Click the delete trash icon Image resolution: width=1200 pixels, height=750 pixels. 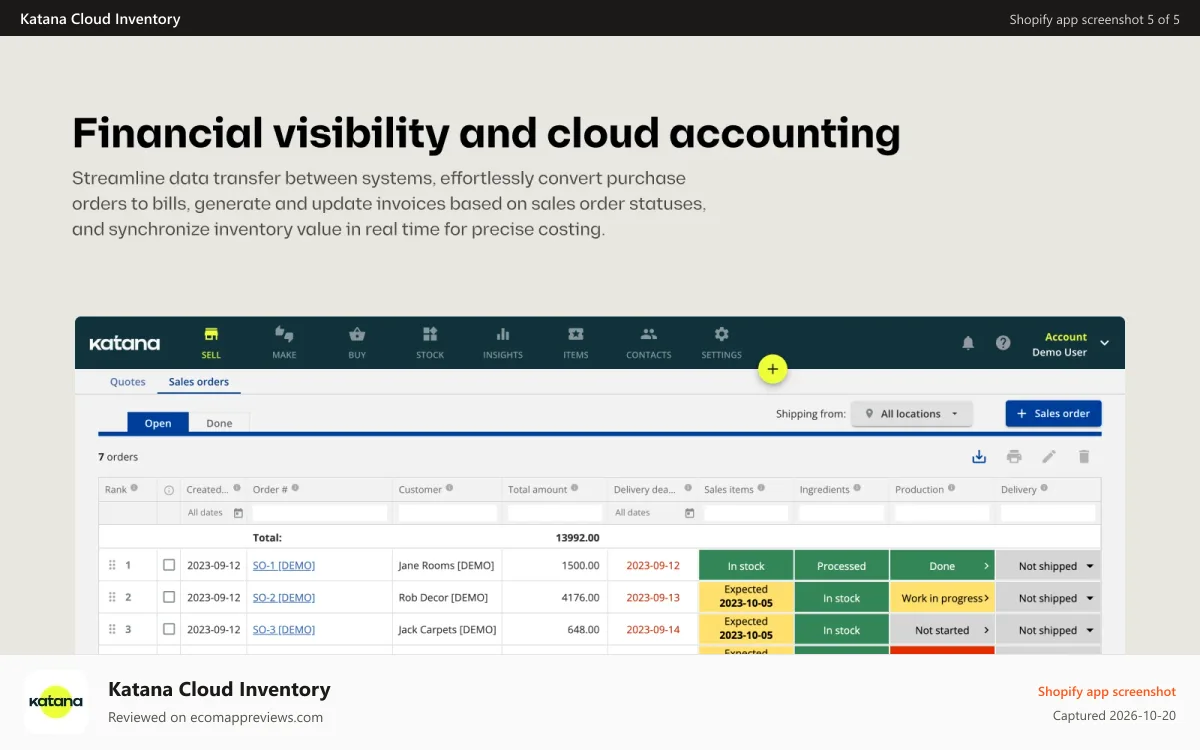pyautogui.click(x=1084, y=456)
